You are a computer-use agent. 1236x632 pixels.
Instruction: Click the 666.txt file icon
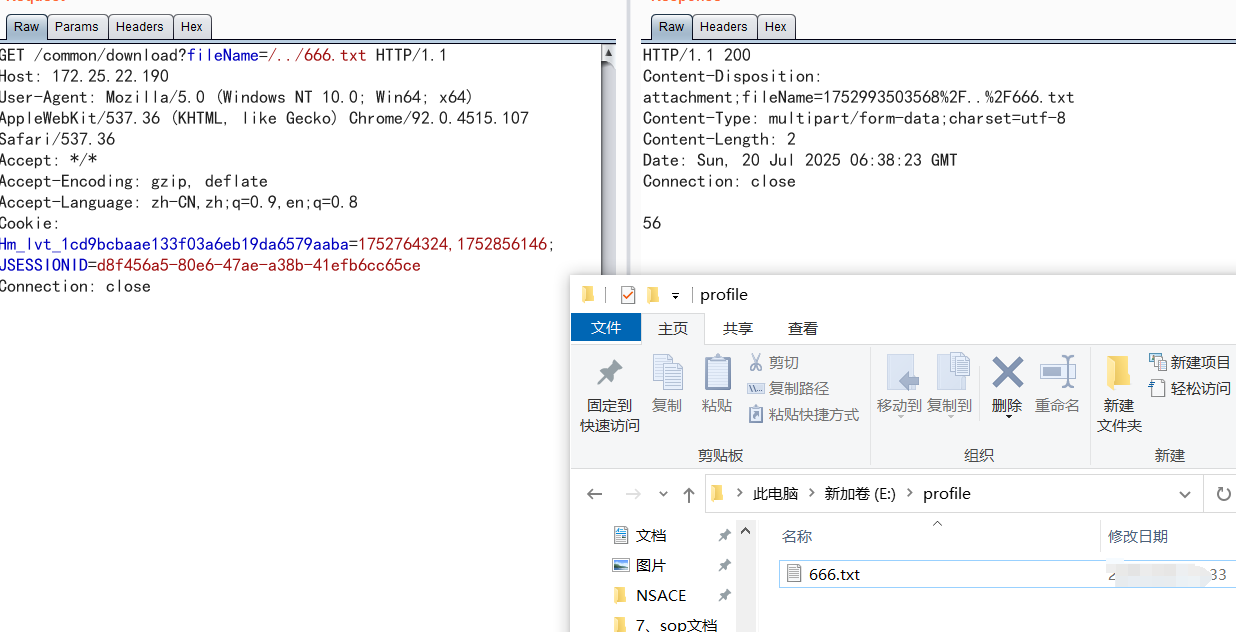click(x=794, y=574)
